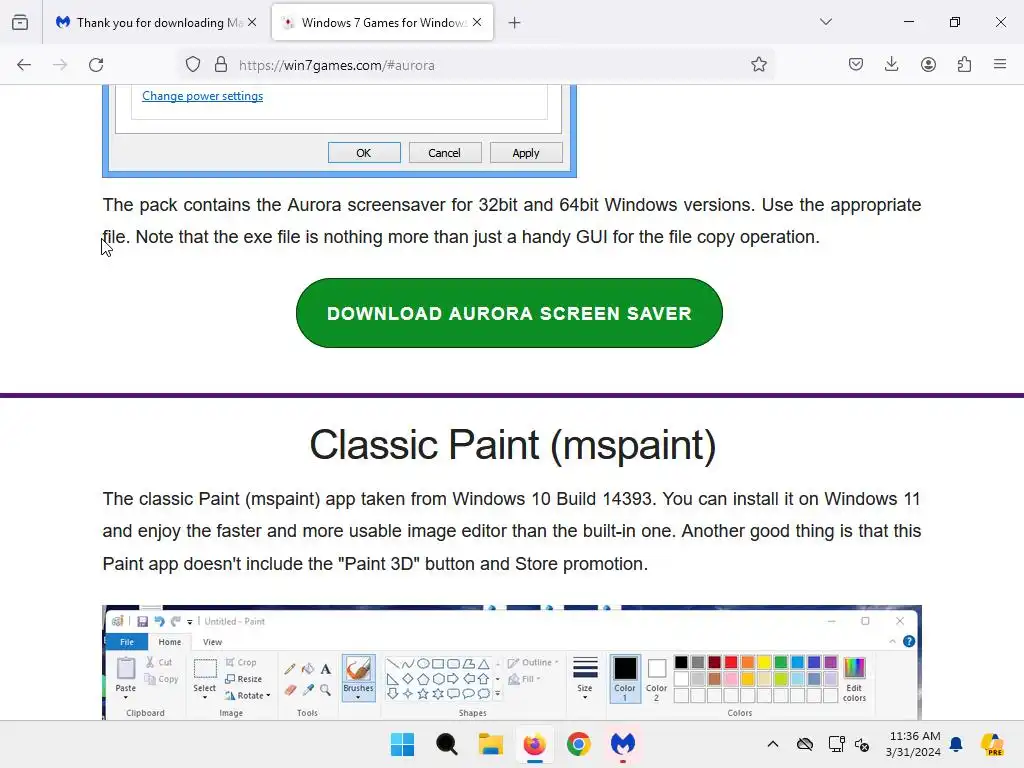This screenshot has height=768, width=1024.
Task: Select the Pencil tool in Paint
Action: (x=290, y=669)
